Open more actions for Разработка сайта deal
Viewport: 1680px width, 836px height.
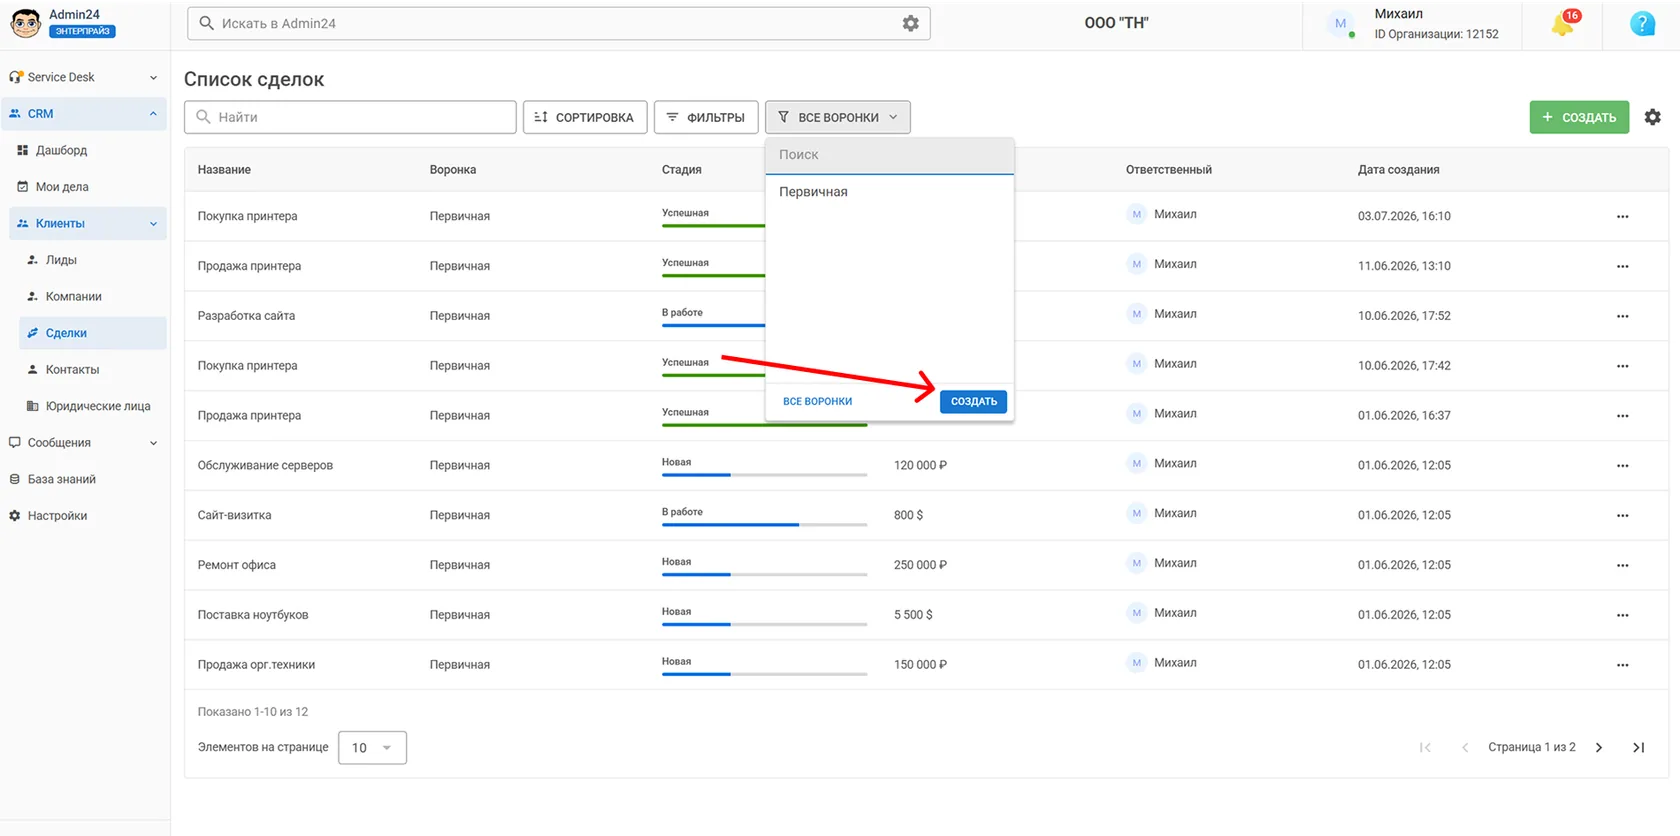coord(1622,316)
